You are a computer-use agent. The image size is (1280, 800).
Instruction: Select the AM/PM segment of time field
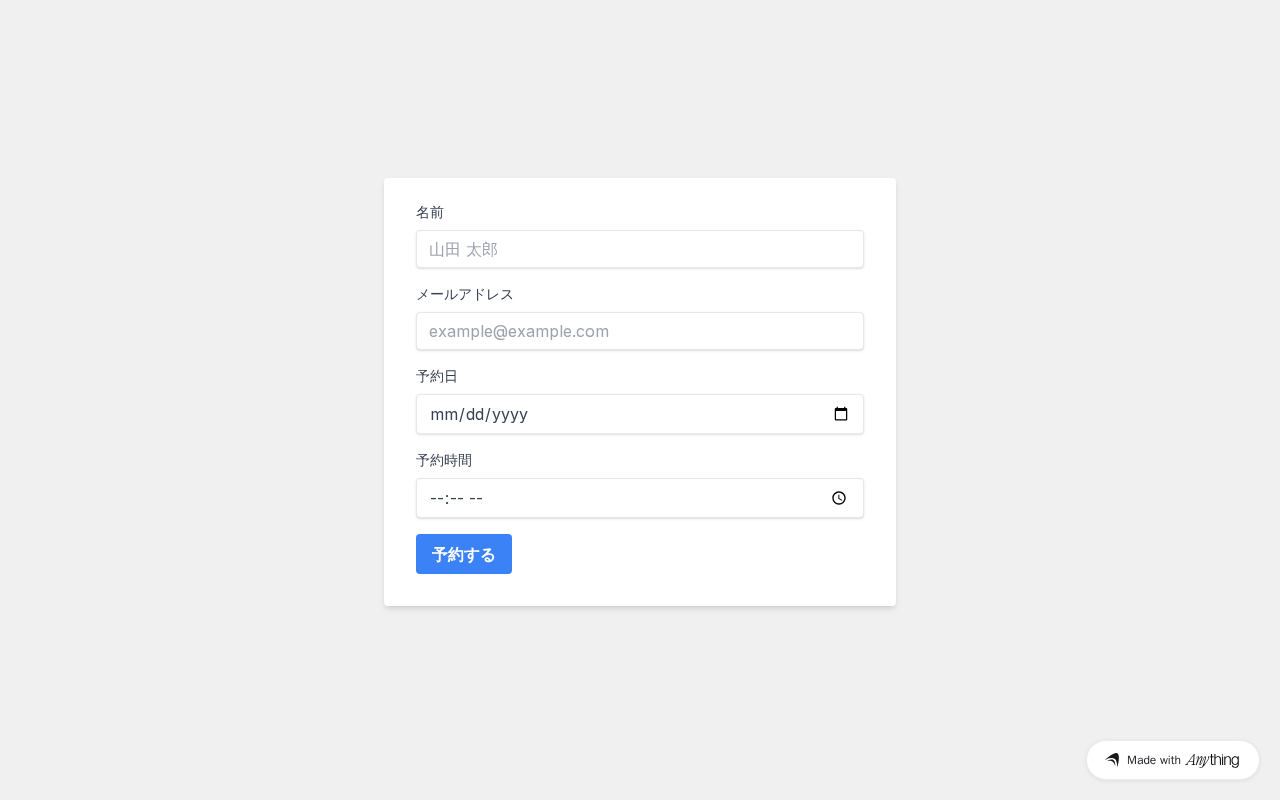pos(476,498)
